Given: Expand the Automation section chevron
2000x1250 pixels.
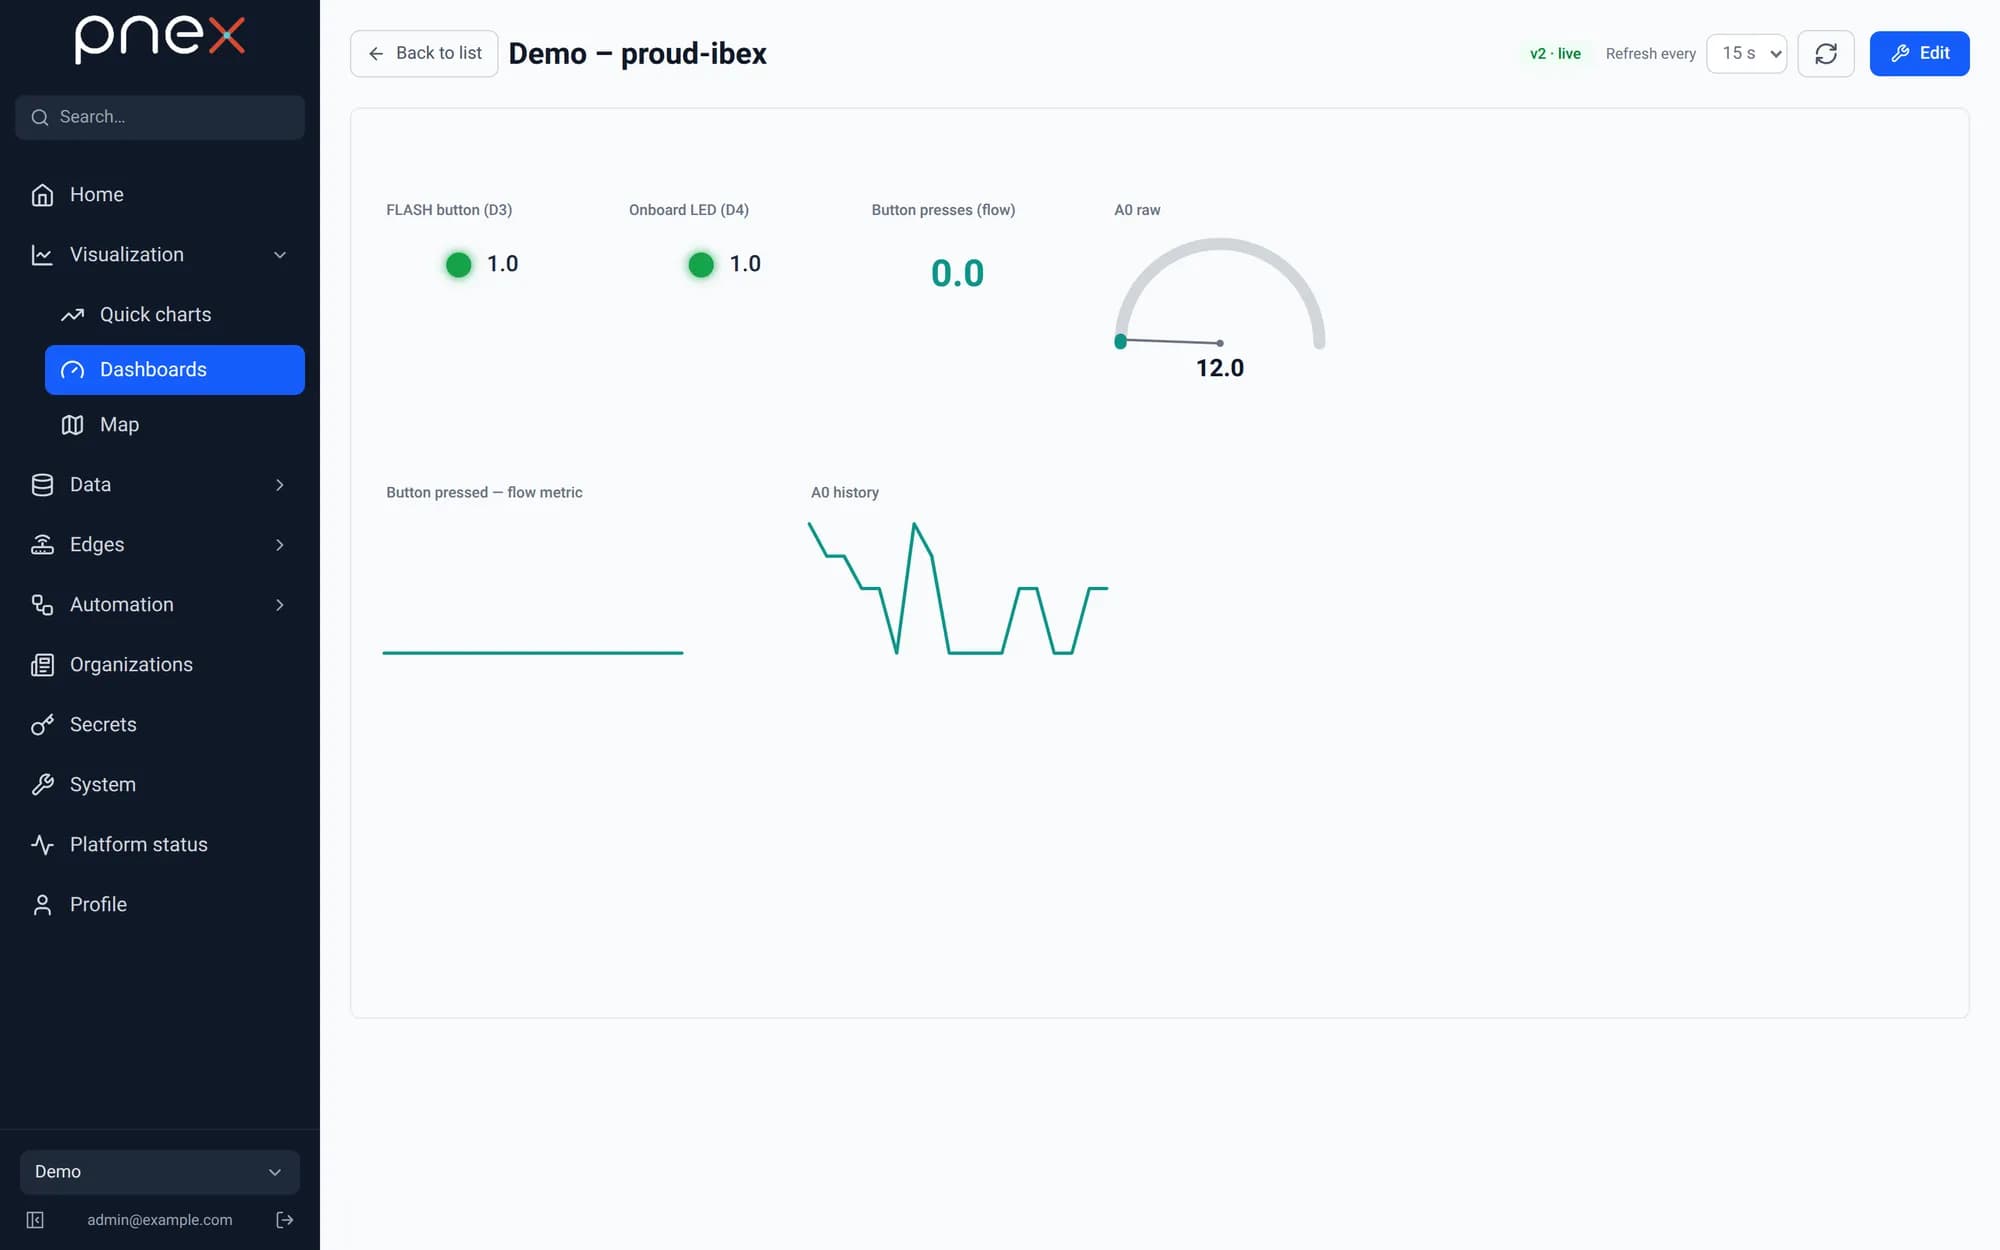Looking at the screenshot, I should [280, 605].
